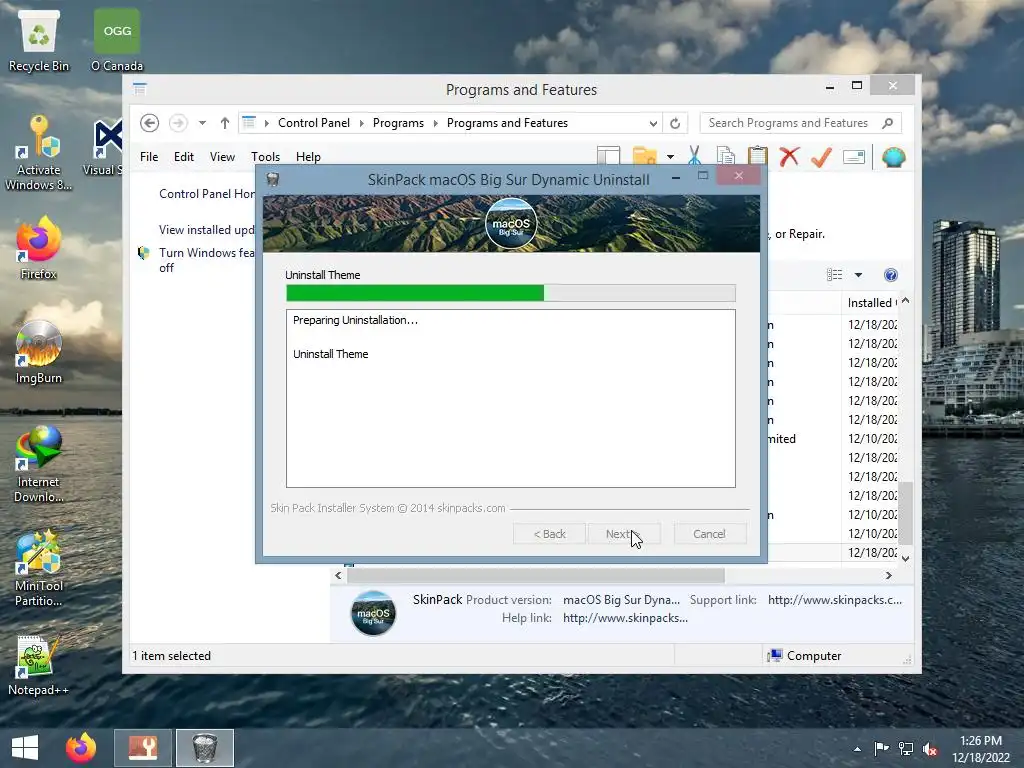This screenshot has width=1024, height=768.
Task: Click the Back arrow in Explorer
Action: click(150, 123)
